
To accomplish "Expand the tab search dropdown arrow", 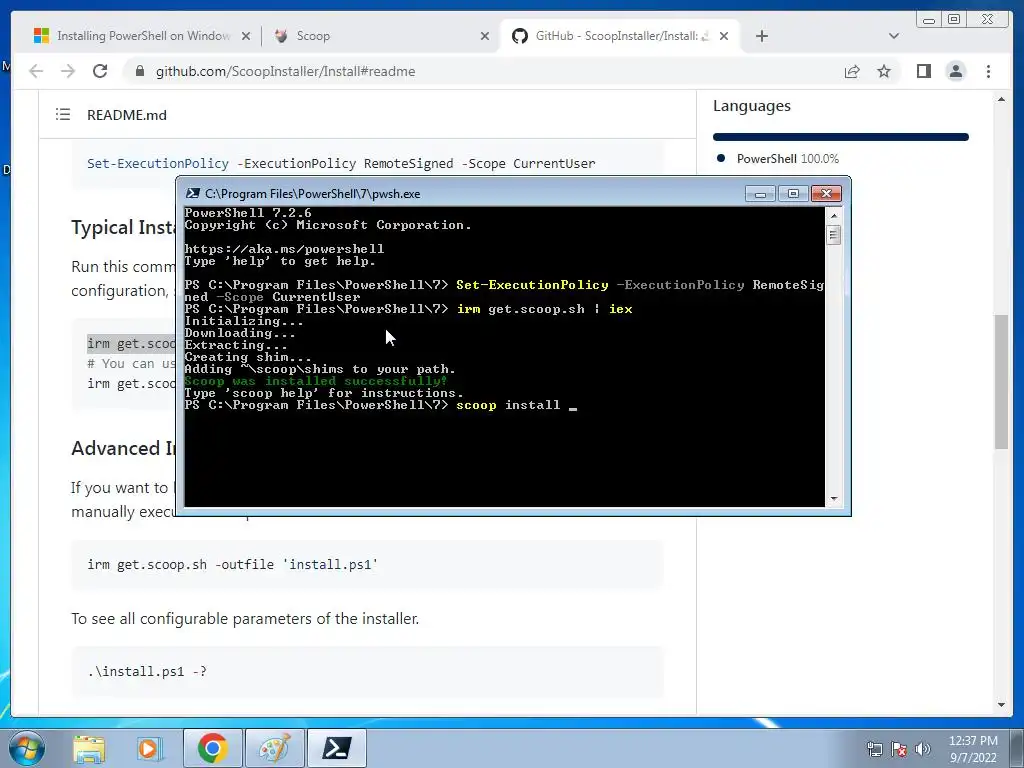I will [894, 36].
